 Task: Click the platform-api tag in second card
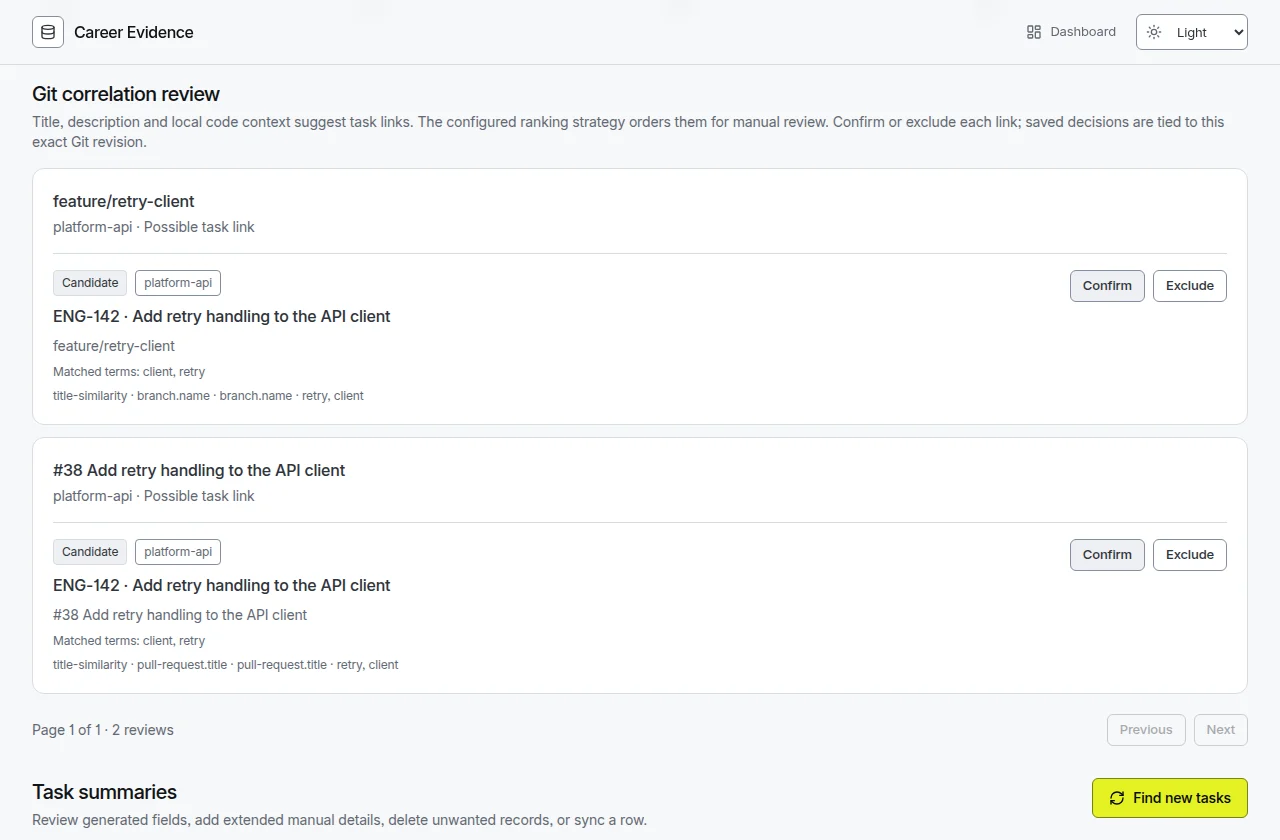point(178,552)
